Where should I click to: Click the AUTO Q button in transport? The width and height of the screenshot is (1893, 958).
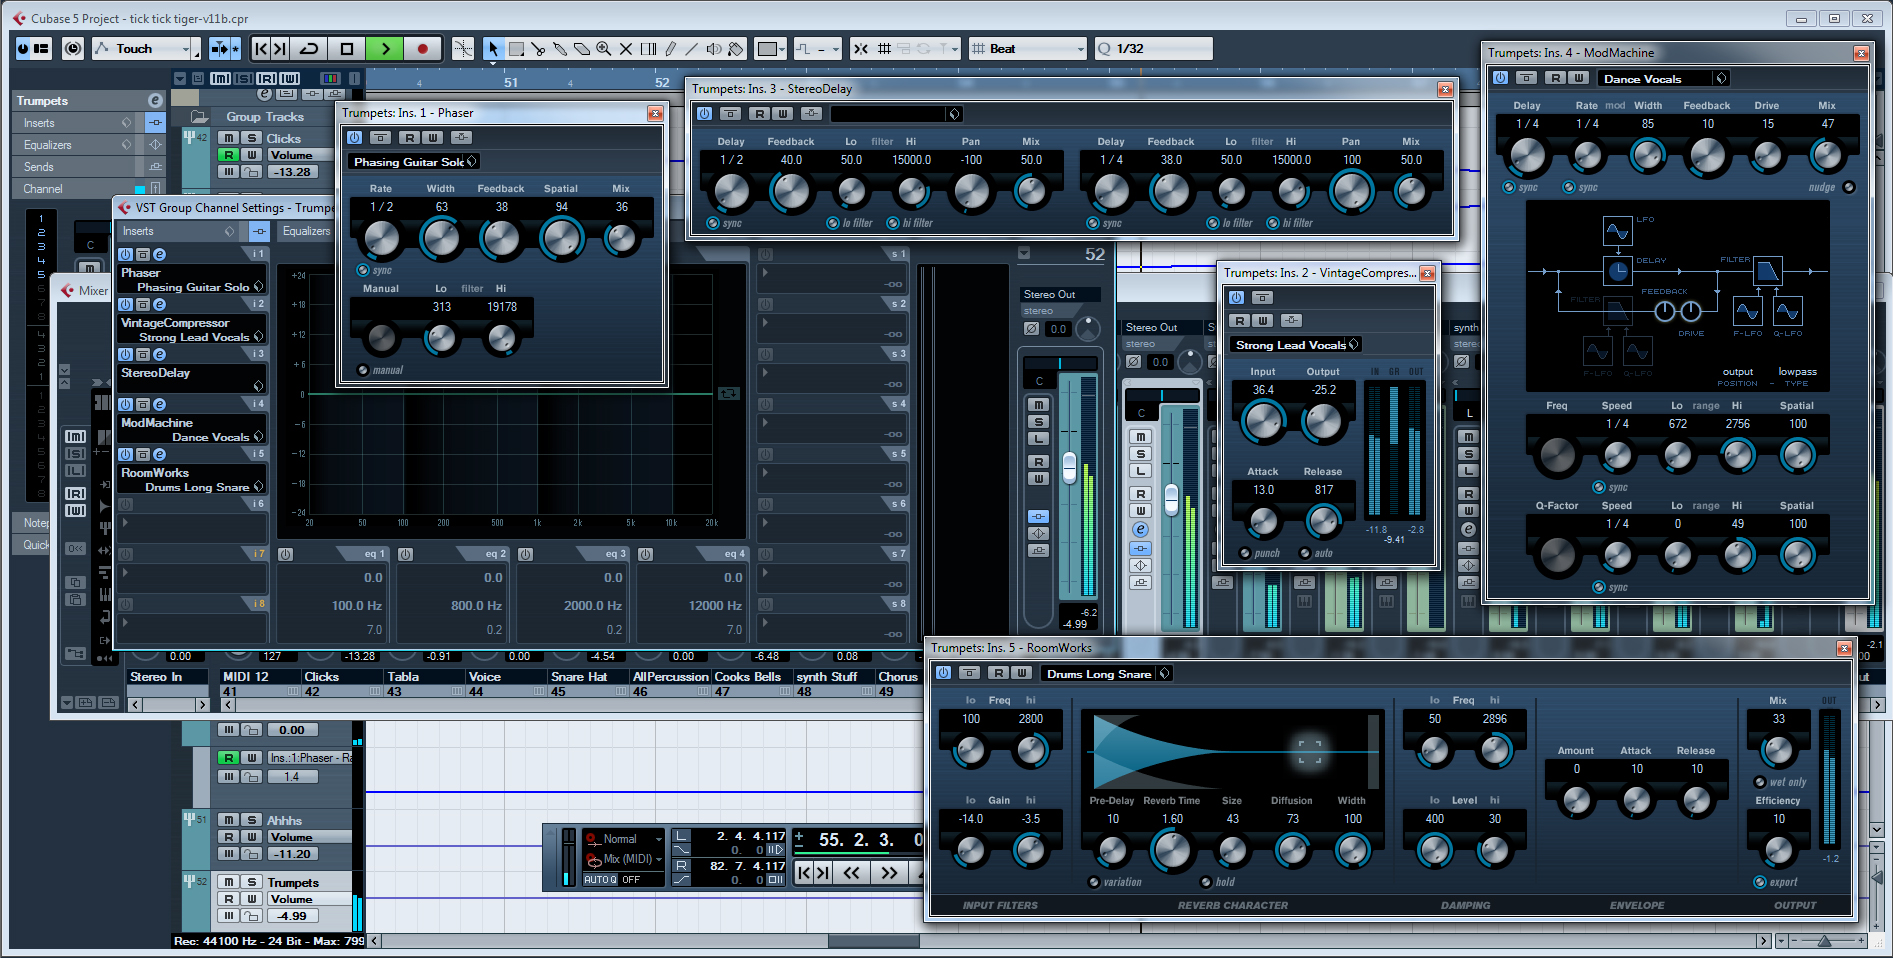(600, 880)
